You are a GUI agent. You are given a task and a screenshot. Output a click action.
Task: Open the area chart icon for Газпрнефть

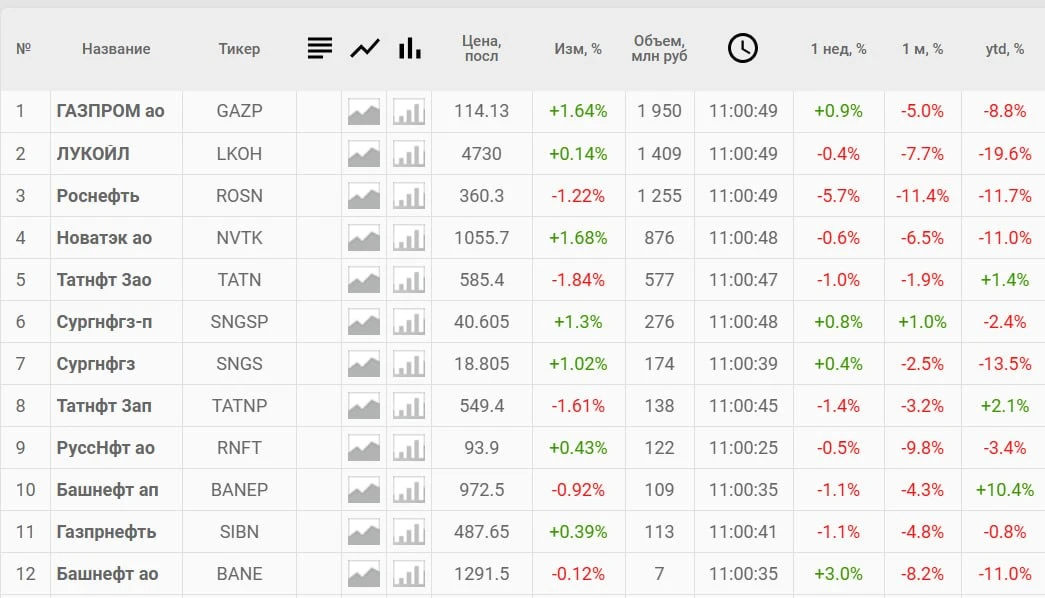[x=364, y=532]
